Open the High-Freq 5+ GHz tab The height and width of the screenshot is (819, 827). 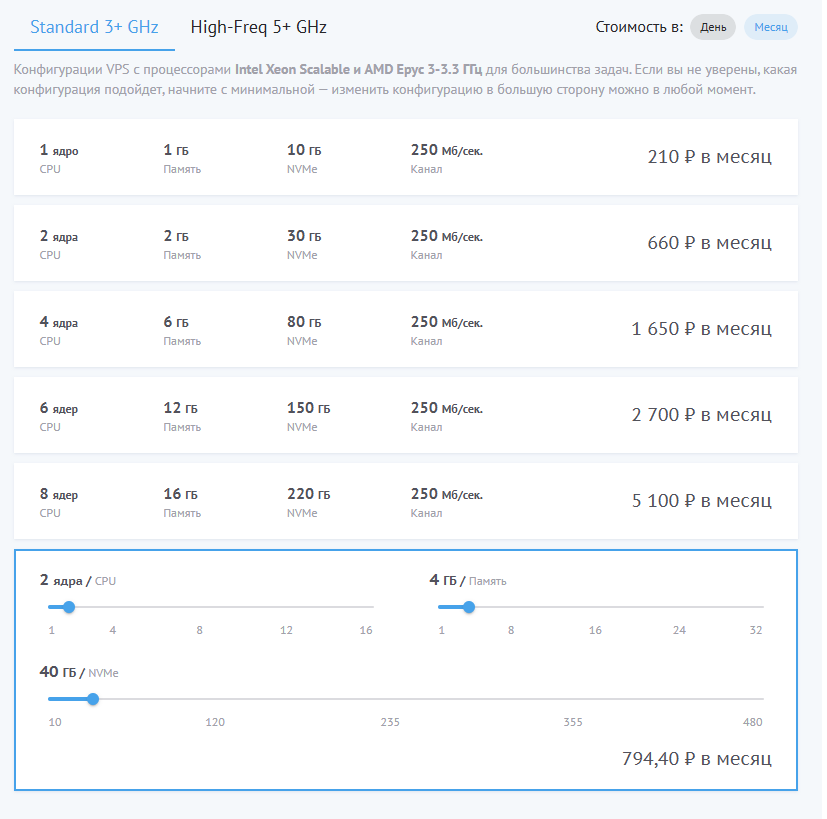258,27
